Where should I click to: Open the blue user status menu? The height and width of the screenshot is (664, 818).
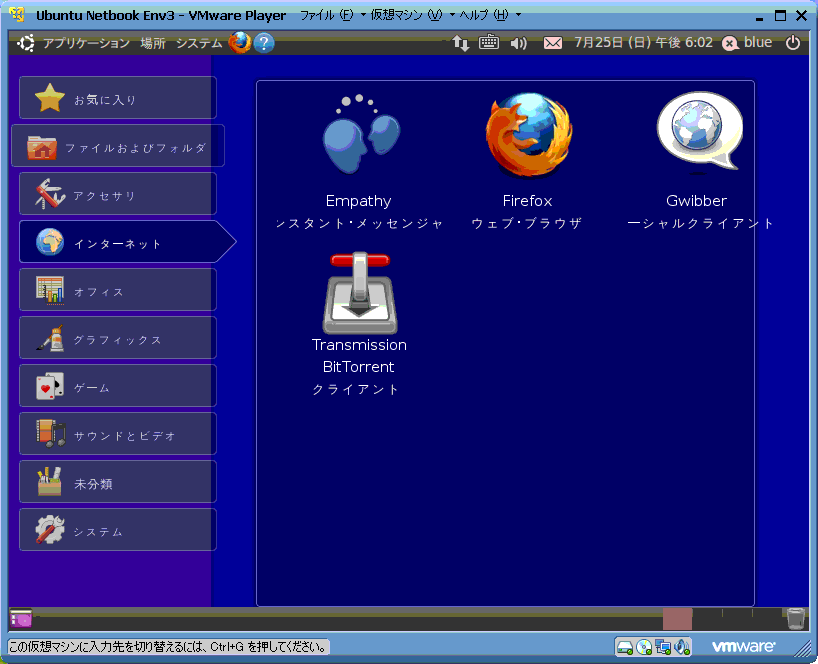[747, 42]
